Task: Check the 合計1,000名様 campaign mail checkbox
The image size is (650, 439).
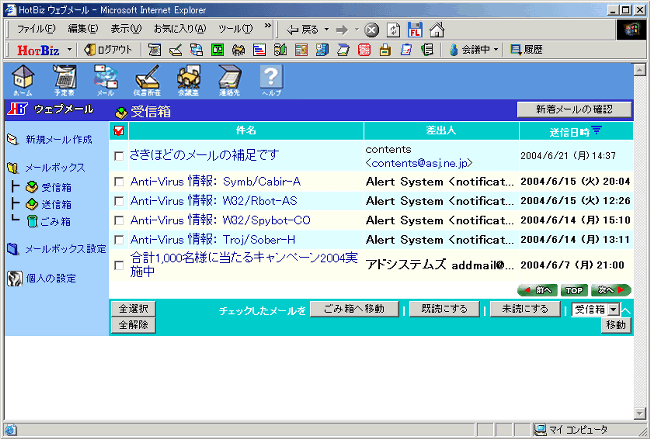Action: (x=119, y=265)
